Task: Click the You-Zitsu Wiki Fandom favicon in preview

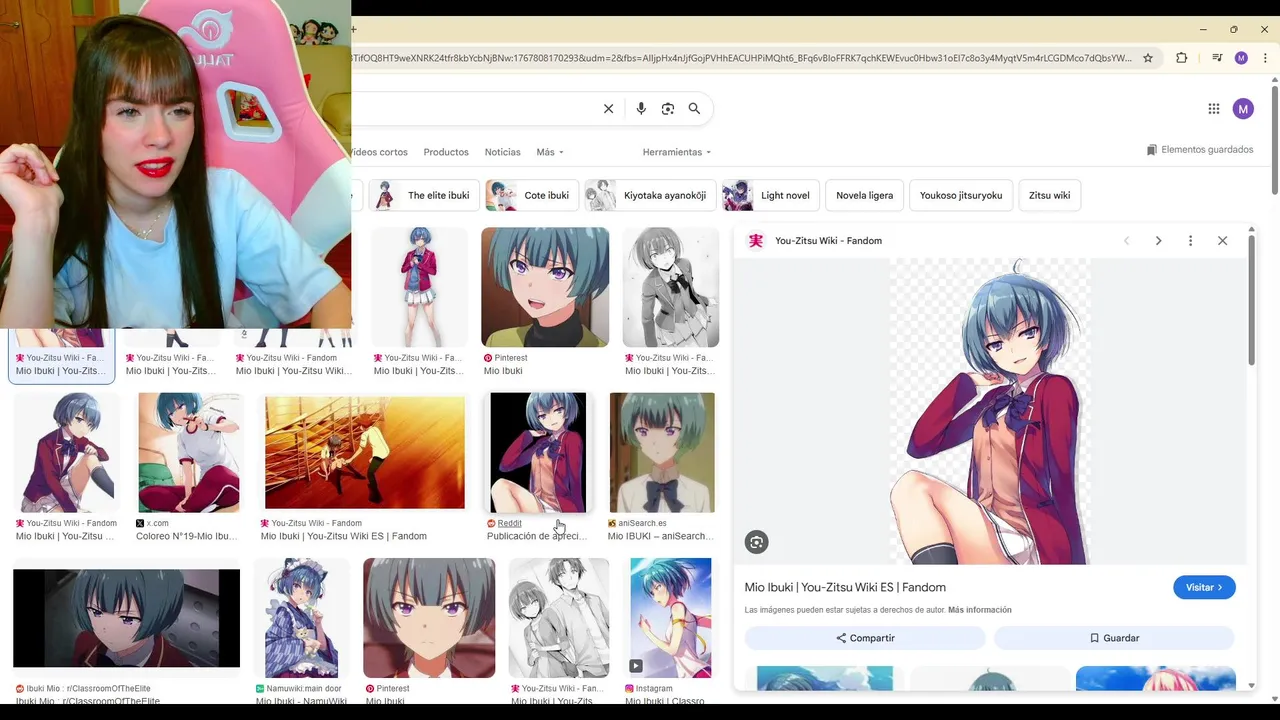Action: (756, 241)
